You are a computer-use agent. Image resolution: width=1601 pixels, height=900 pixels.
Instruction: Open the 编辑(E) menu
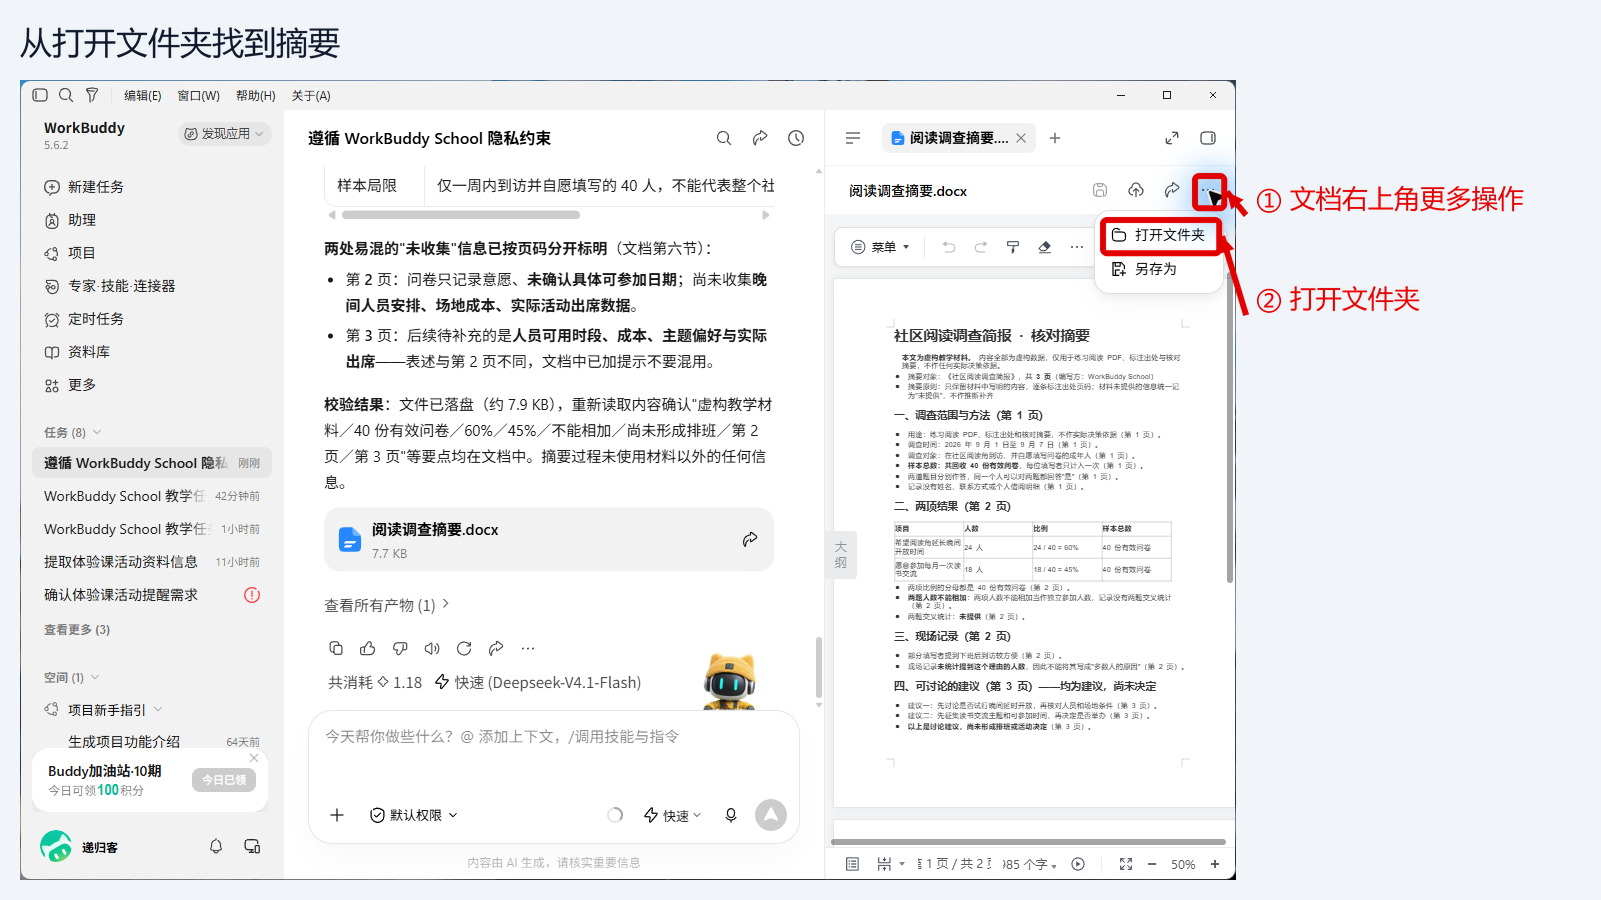point(142,95)
